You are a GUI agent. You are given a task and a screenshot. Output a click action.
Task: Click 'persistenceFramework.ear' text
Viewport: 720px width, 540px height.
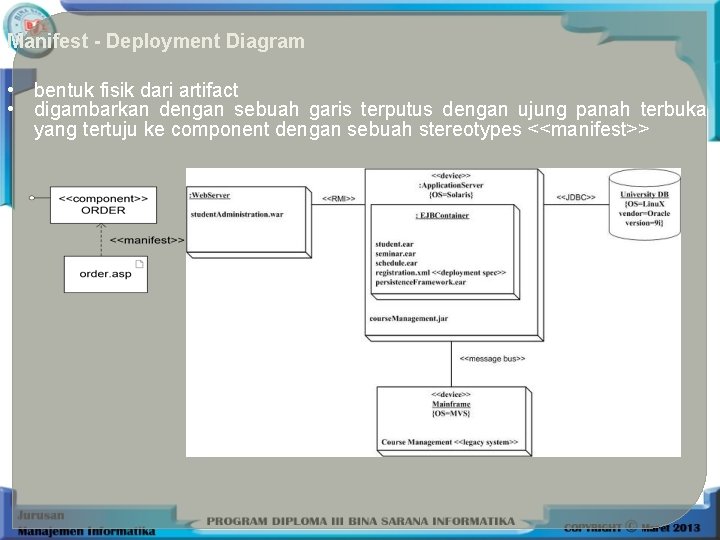tap(421, 282)
